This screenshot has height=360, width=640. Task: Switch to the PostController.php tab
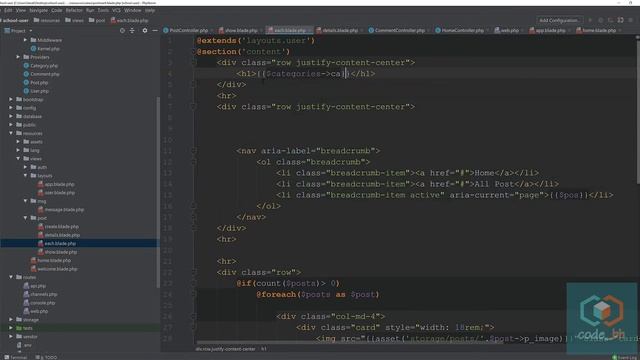(188, 30)
